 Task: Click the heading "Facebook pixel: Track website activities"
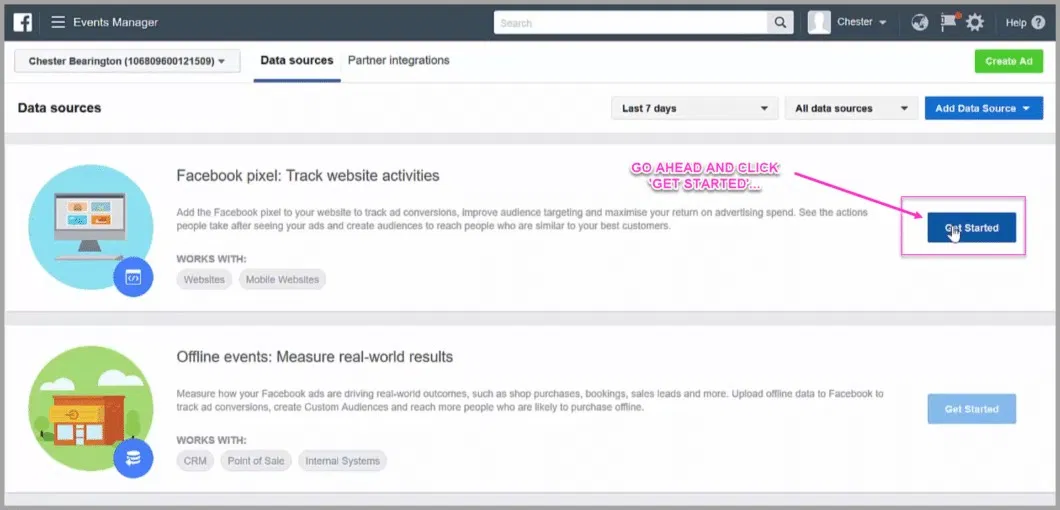click(308, 176)
